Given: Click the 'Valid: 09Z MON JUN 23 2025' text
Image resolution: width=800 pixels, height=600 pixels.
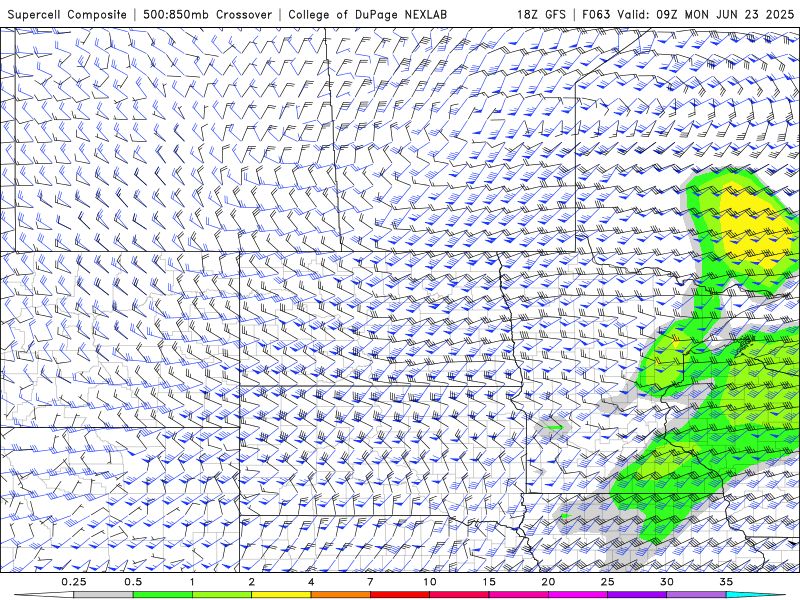Looking at the screenshot, I should (706, 14).
